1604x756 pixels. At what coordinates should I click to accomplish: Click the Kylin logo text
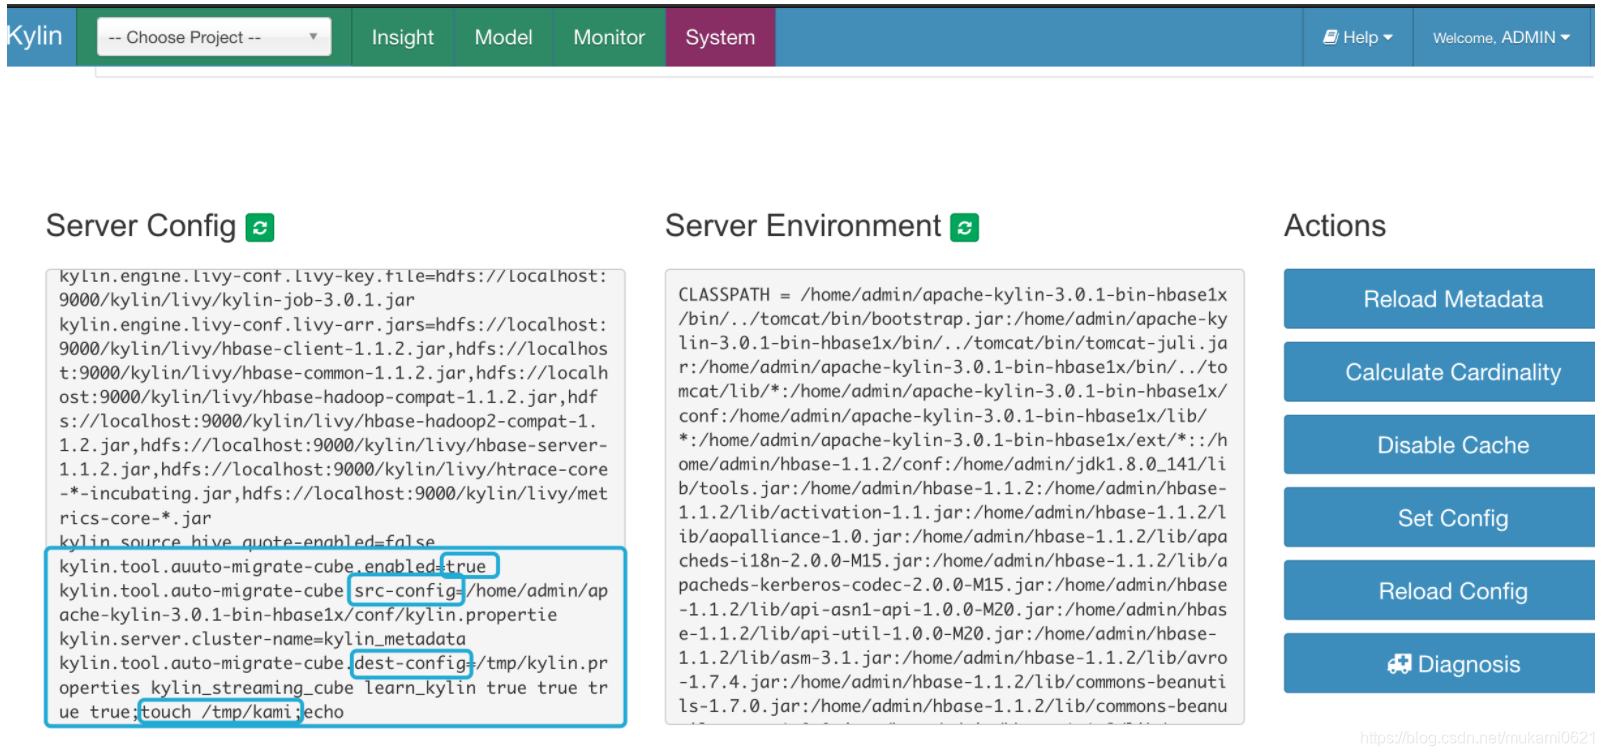(x=34, y=36)
